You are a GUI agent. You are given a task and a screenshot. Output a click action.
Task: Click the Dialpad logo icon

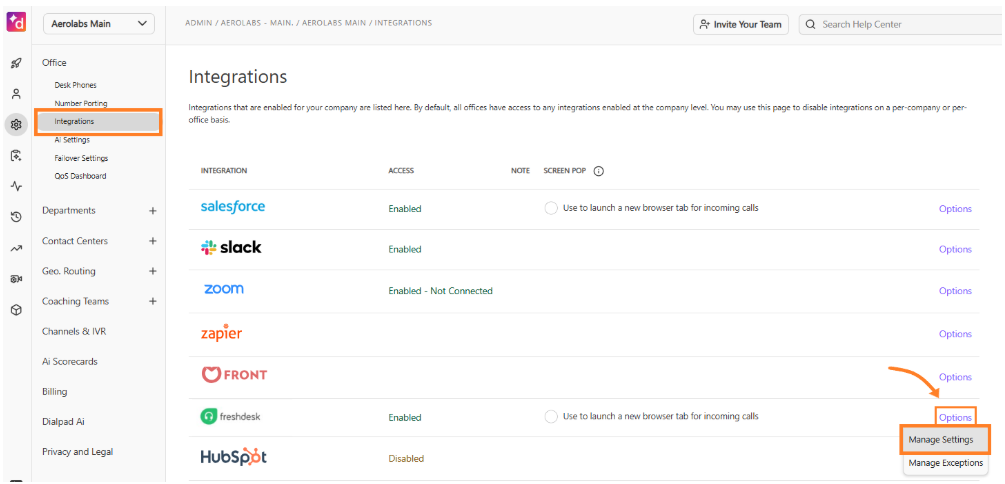pos(17,22)
